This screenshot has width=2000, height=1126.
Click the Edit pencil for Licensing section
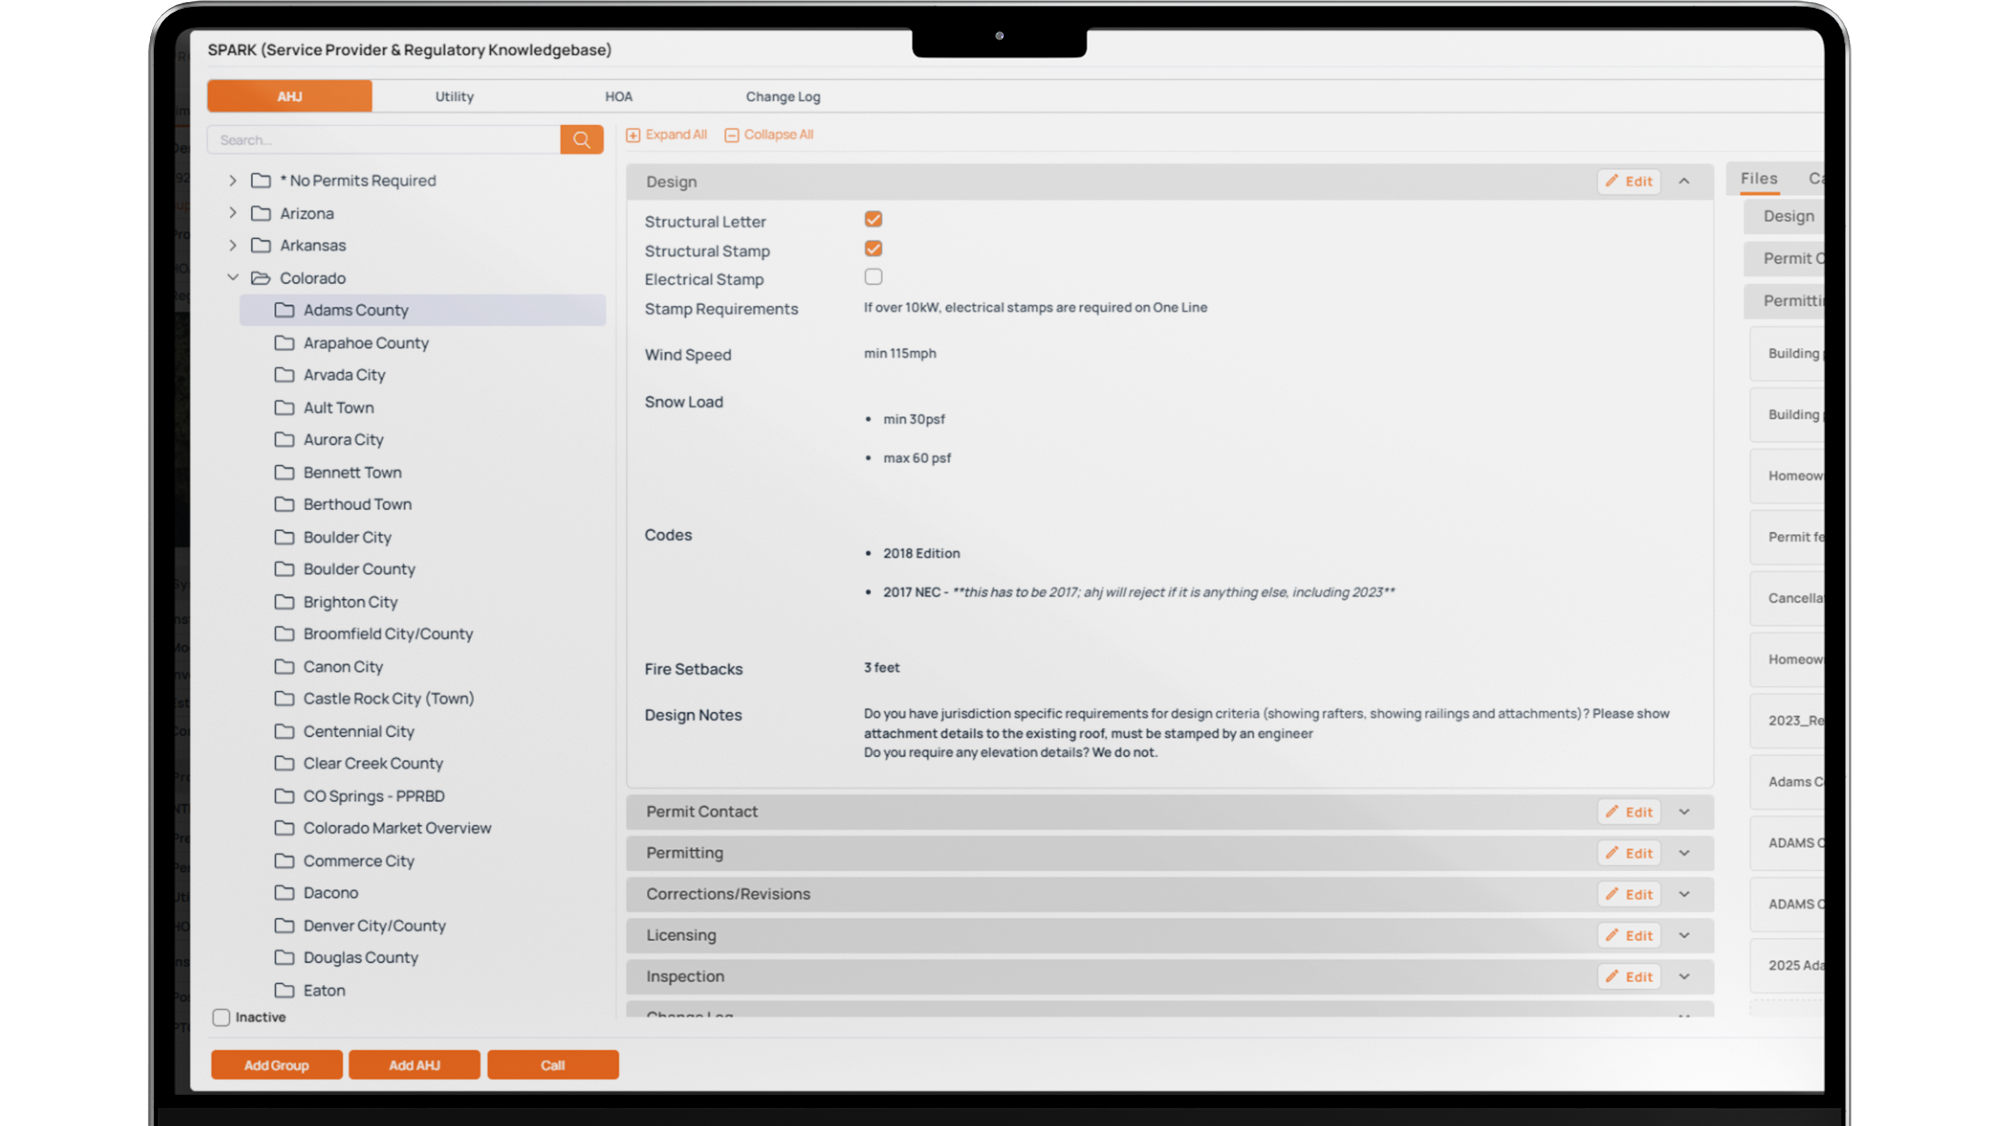coord(1612,935)
